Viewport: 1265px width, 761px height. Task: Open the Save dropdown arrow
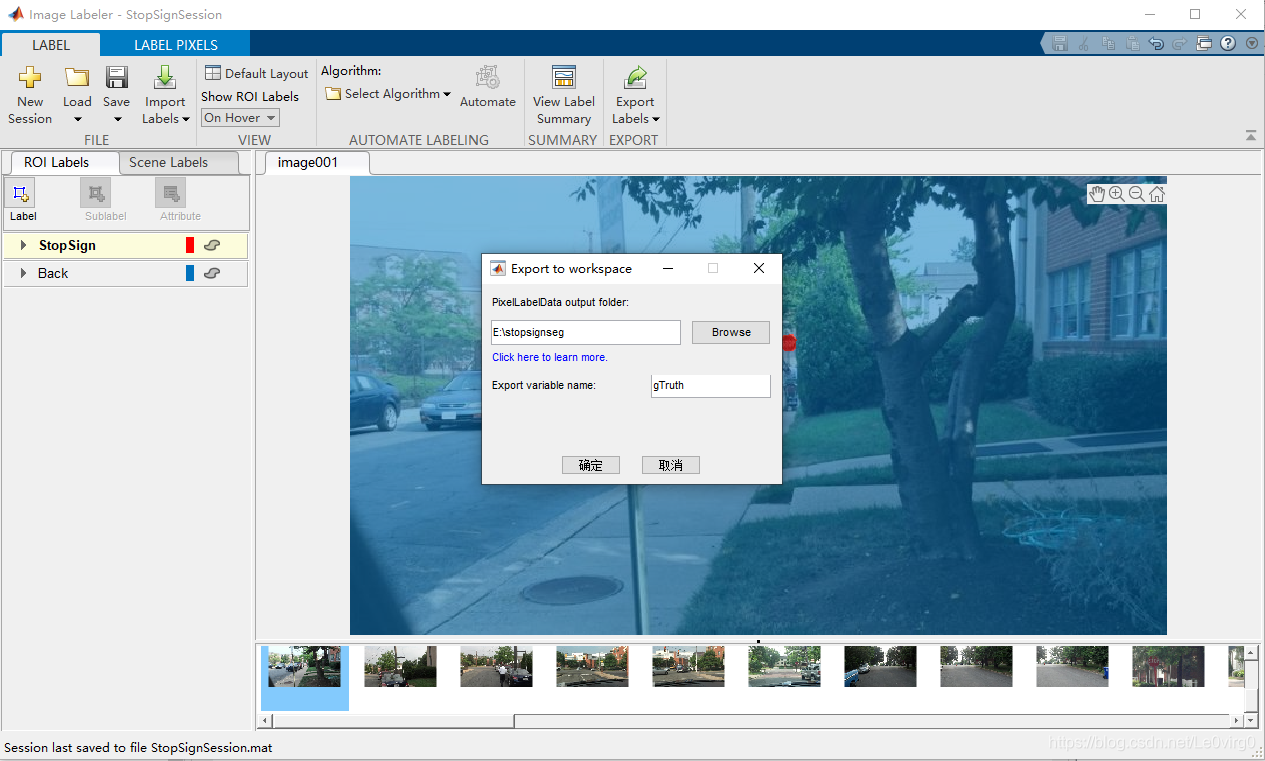117,120
